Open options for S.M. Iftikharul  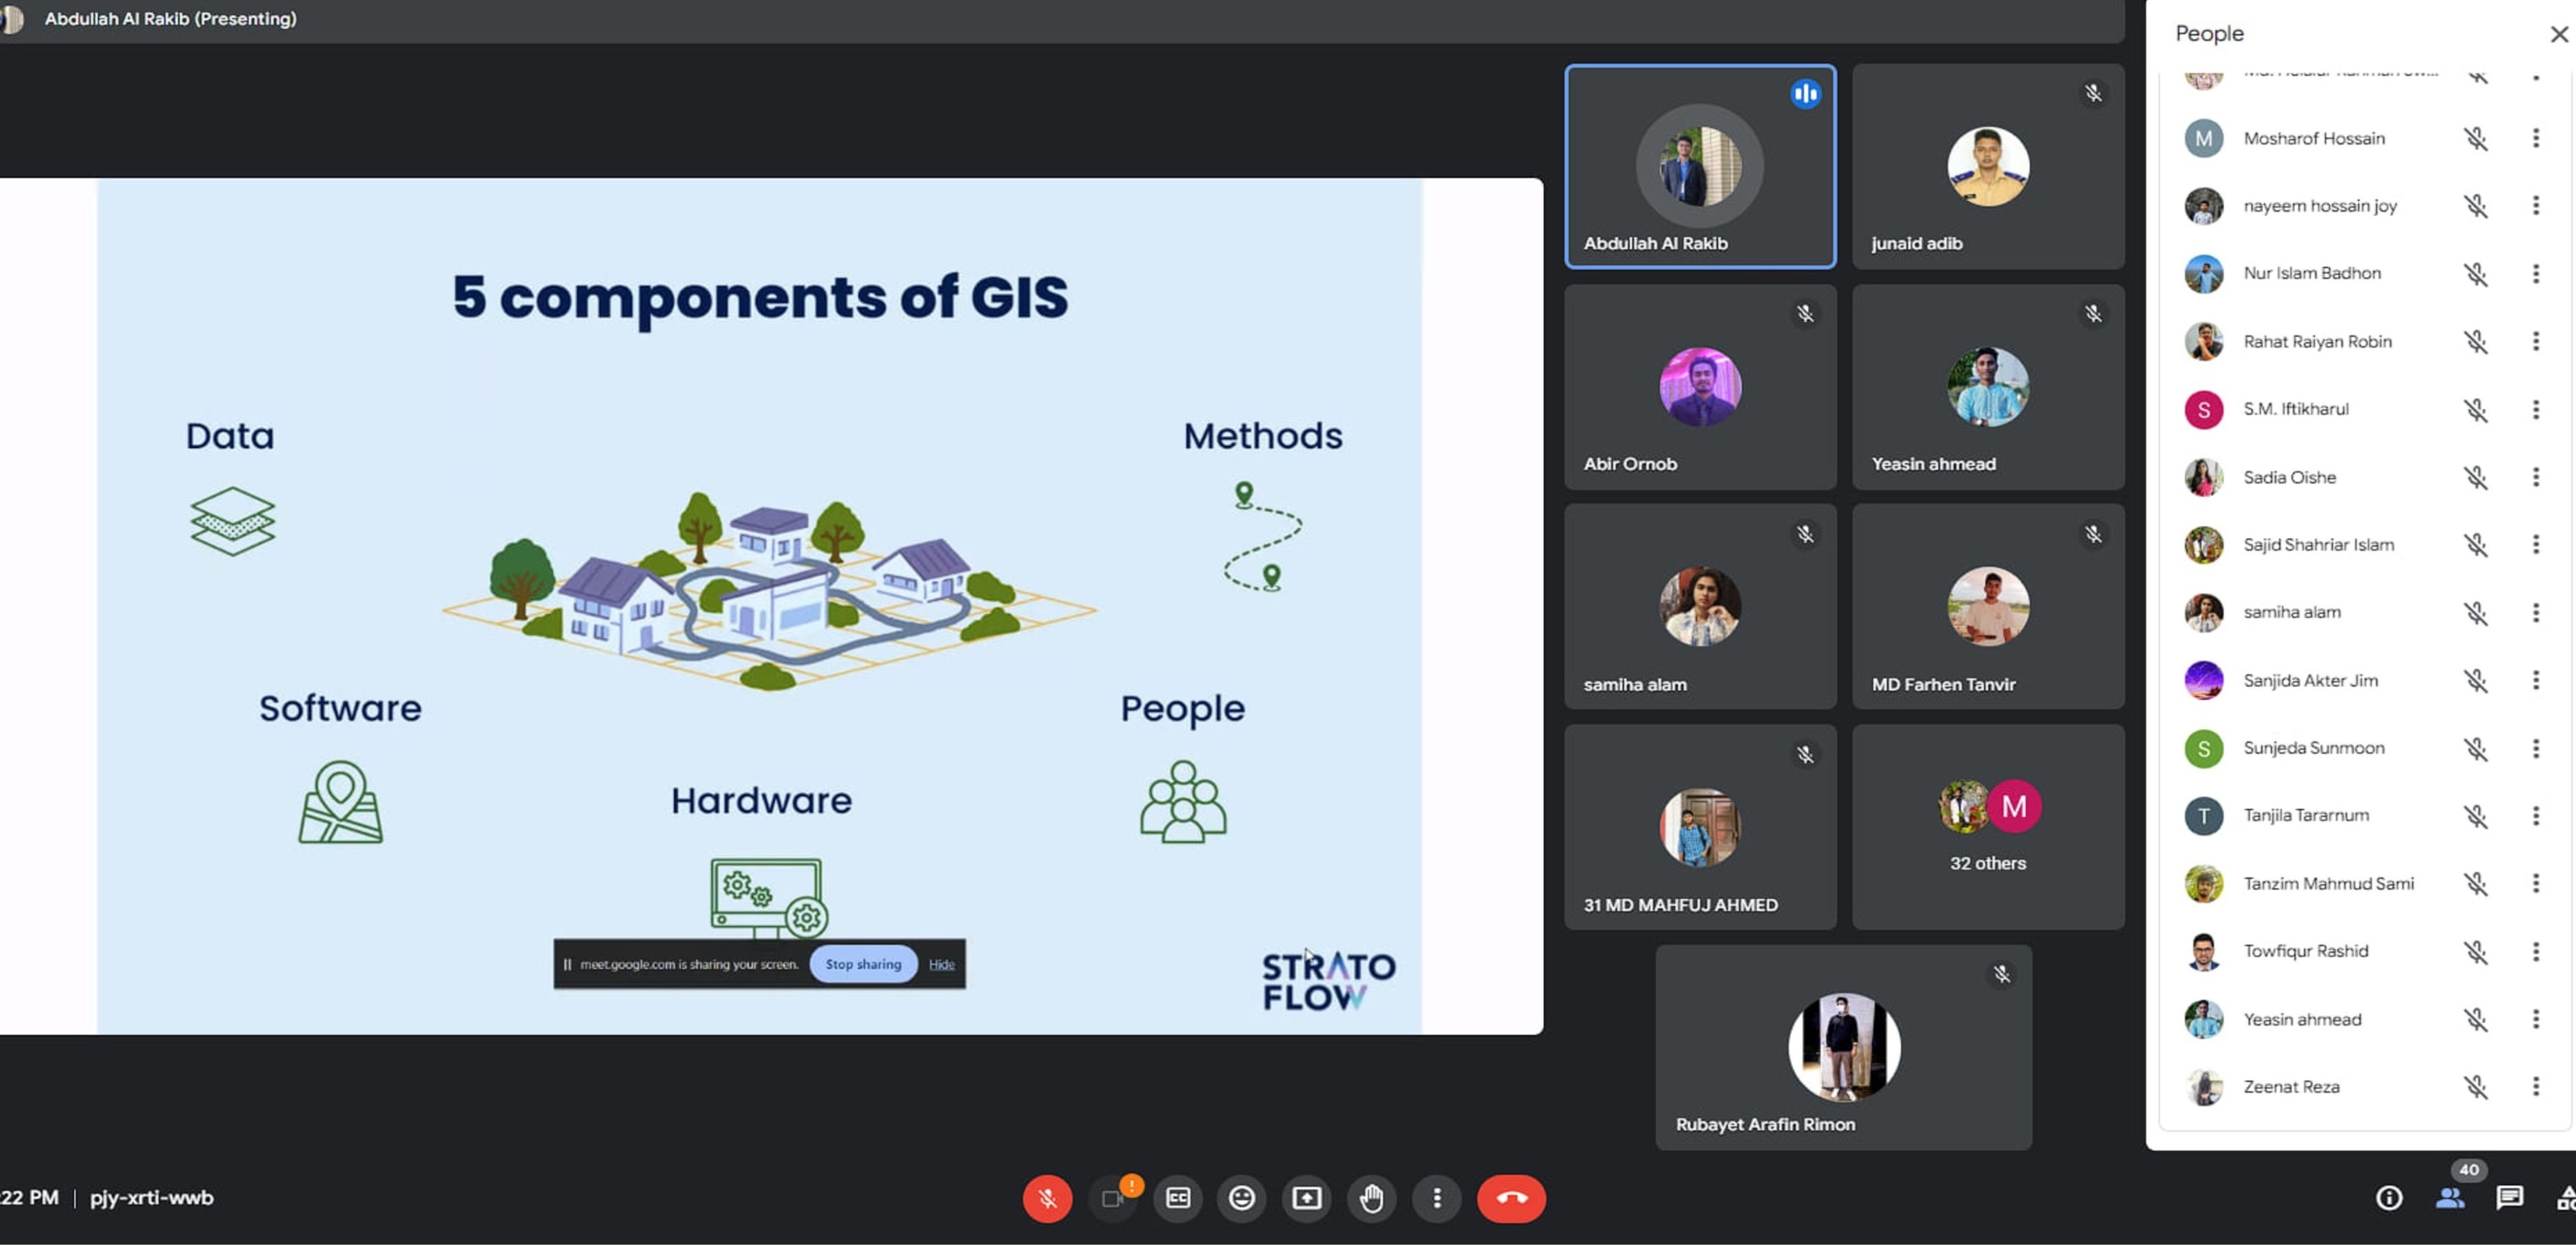[x=2535, y=409]
